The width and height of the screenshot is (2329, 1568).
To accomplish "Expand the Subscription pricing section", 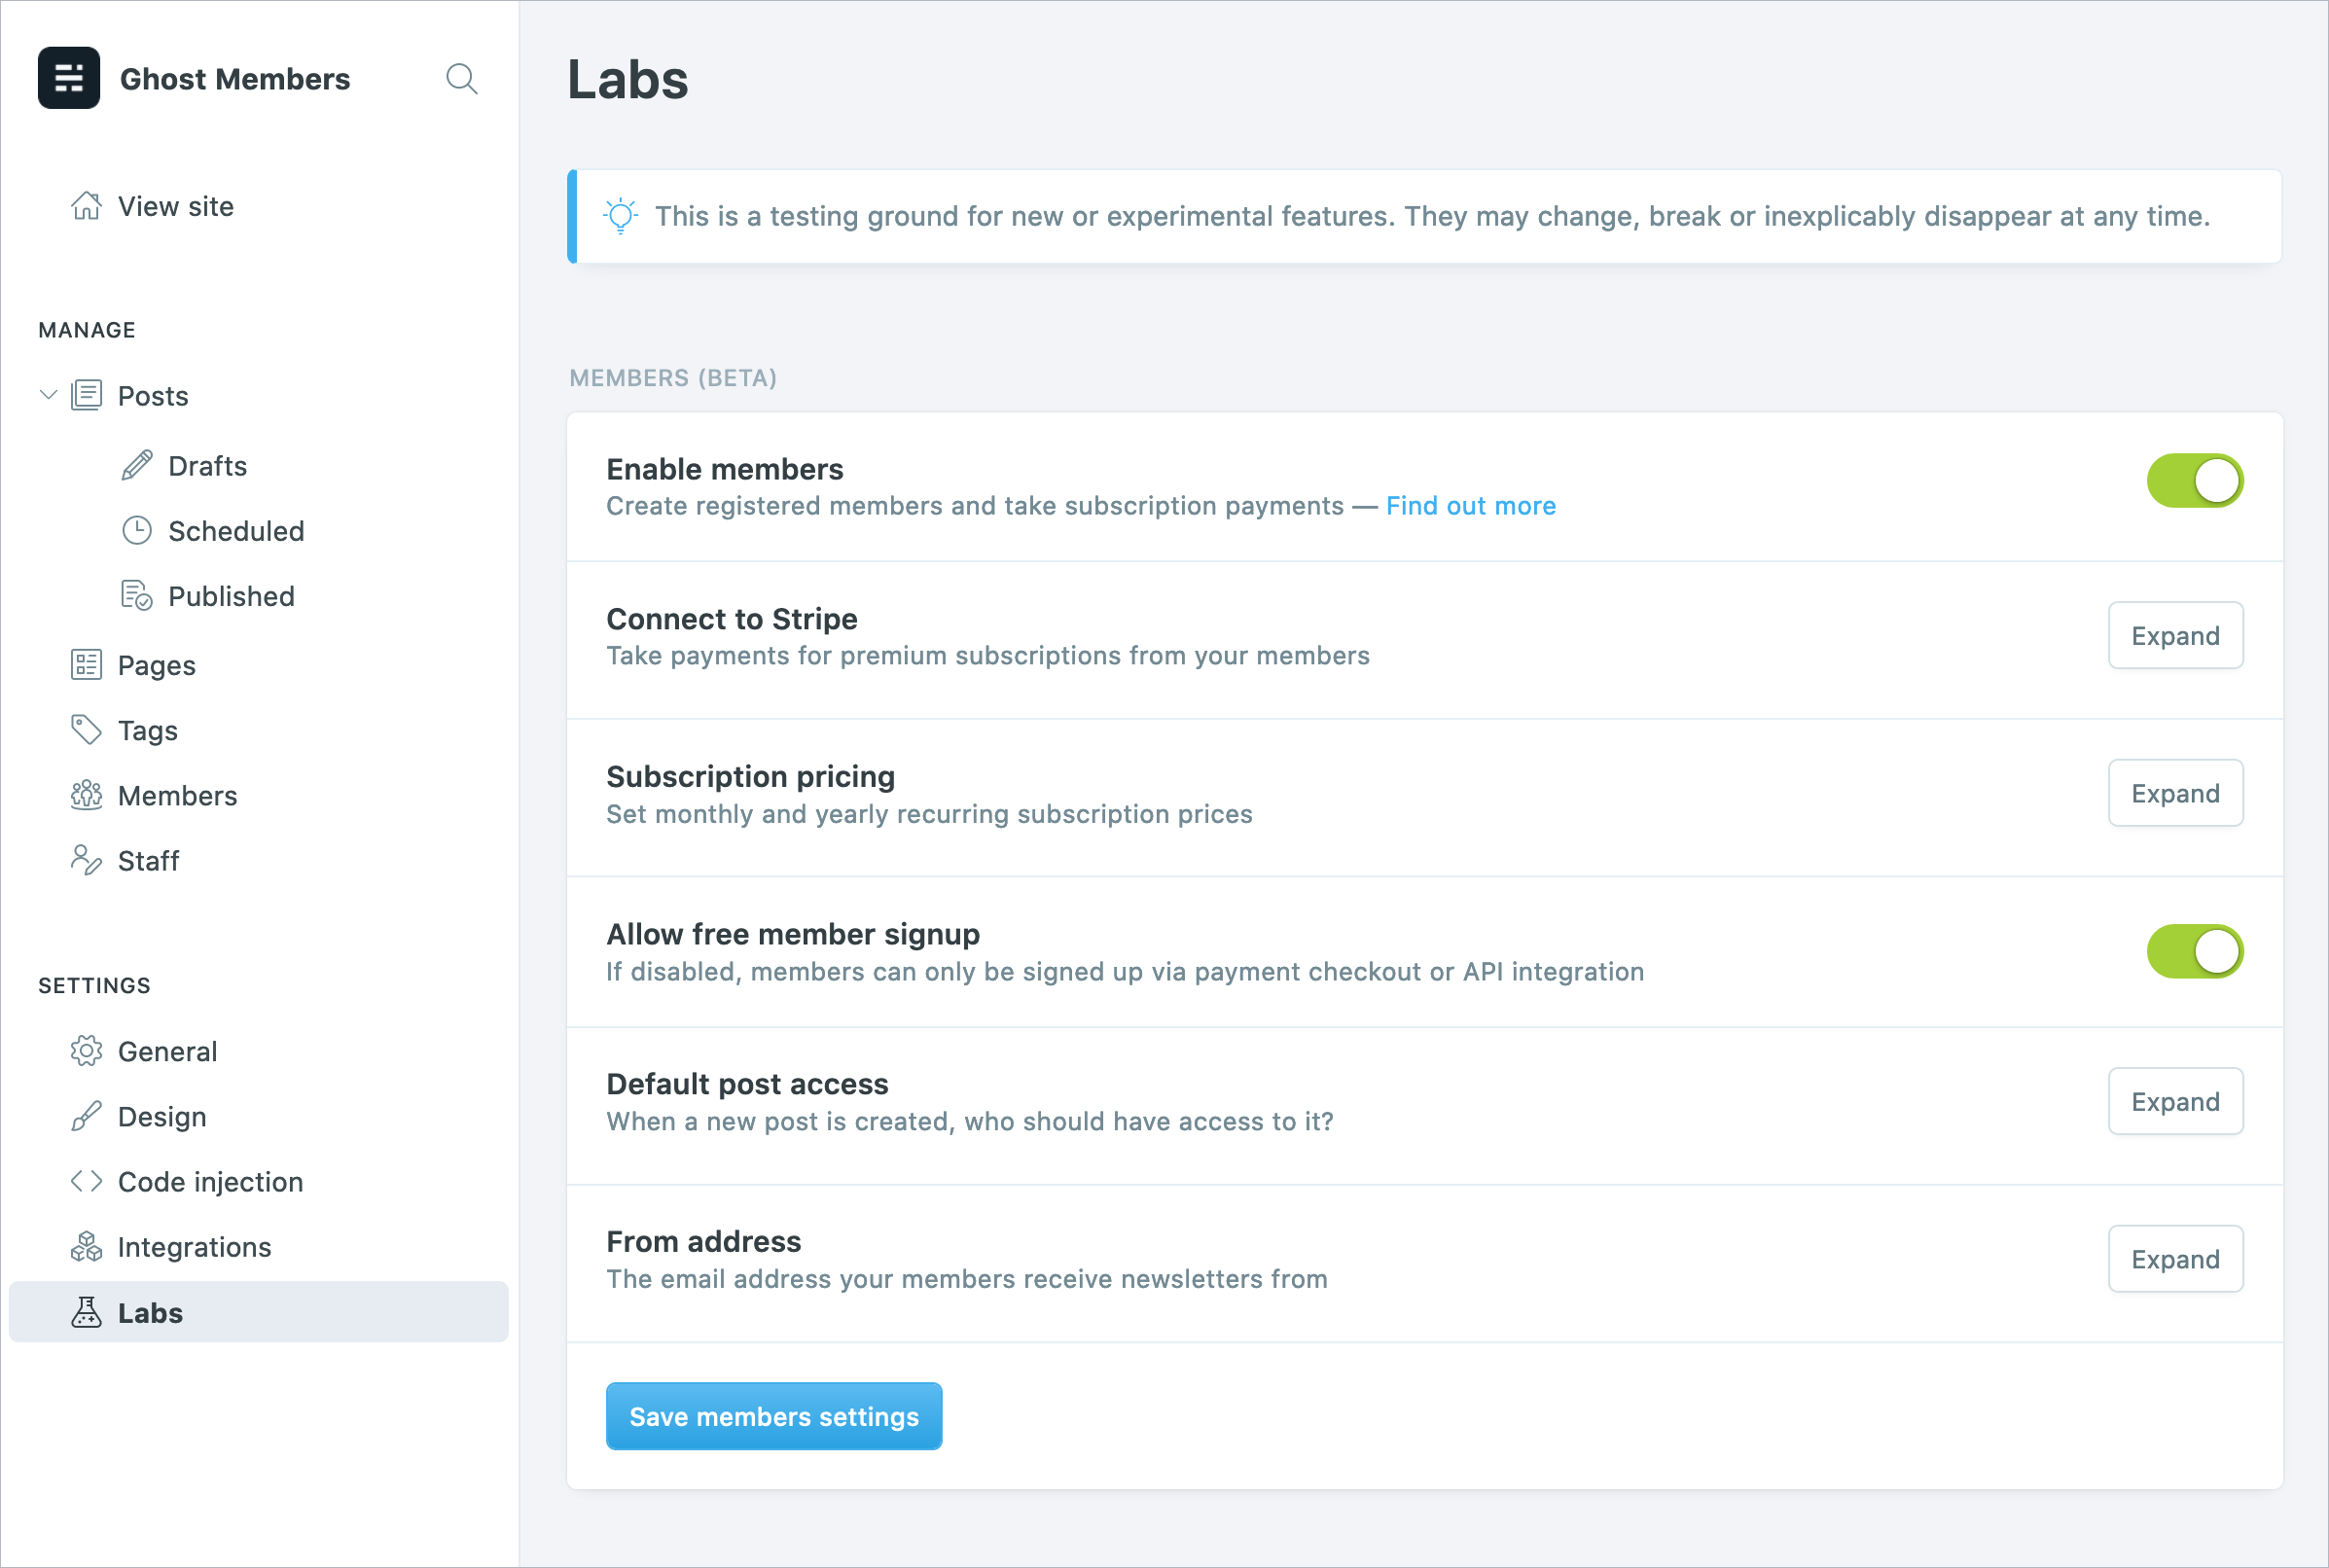I will (x=2174, y=794).
